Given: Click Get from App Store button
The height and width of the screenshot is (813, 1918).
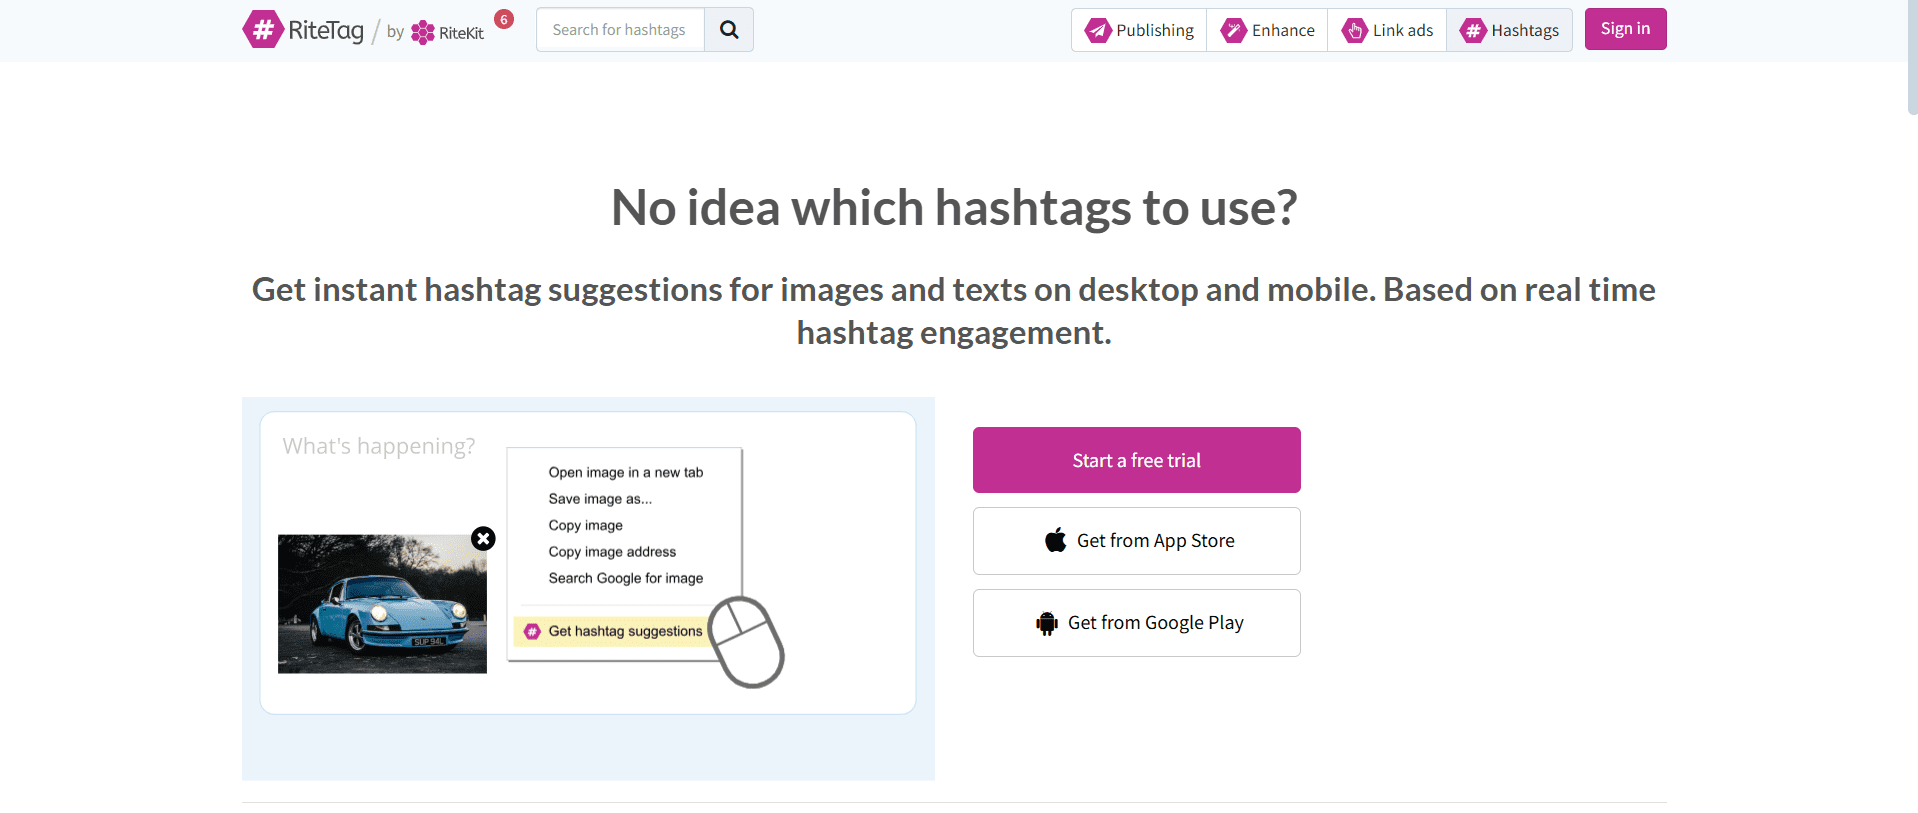Looking at the screenshot, I should (x=1136, y=541).
